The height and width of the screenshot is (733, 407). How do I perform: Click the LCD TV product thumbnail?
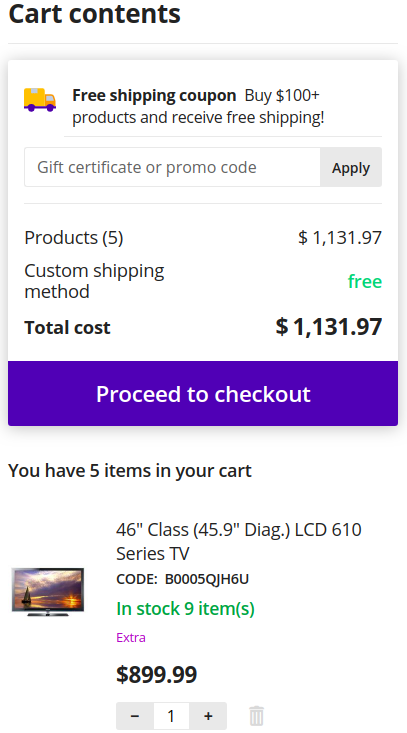pos(48,591)
